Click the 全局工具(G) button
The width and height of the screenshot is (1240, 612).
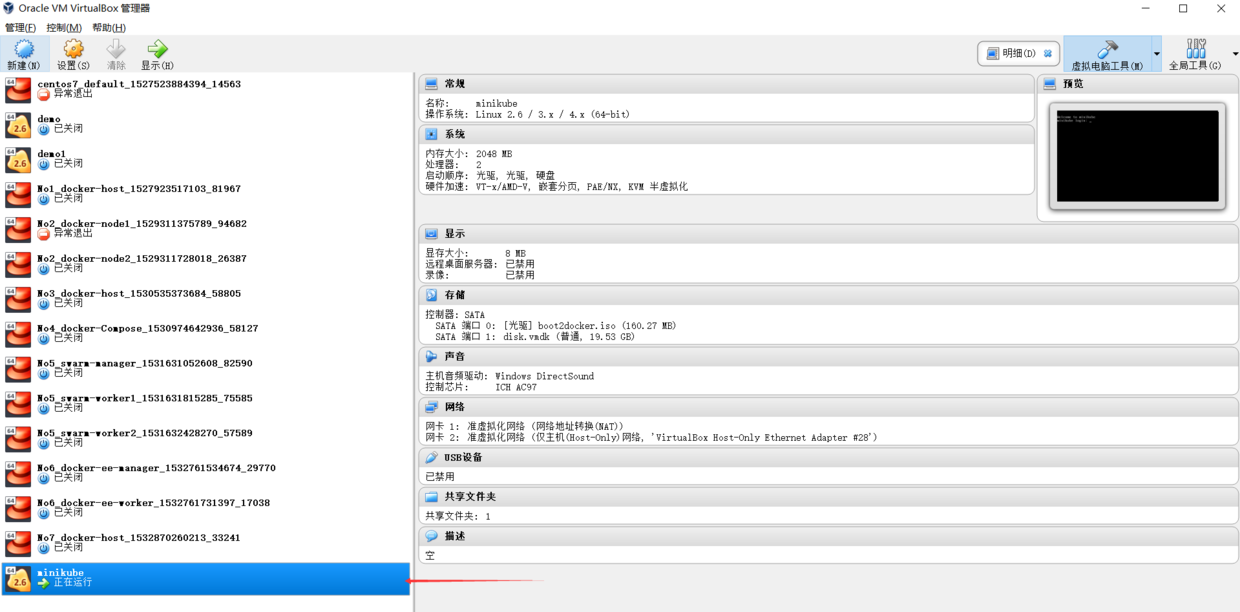click(x=1195, y=54)
